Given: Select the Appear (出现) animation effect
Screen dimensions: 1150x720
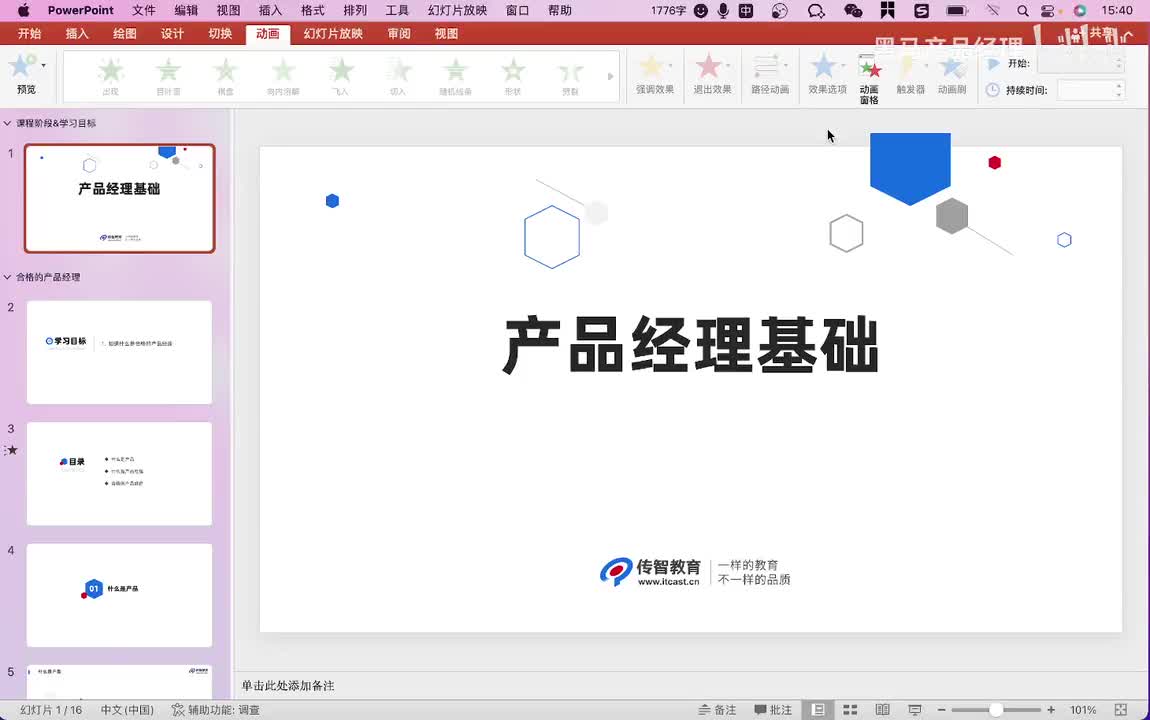Looking at the screenshot, I should coord(111,76).
